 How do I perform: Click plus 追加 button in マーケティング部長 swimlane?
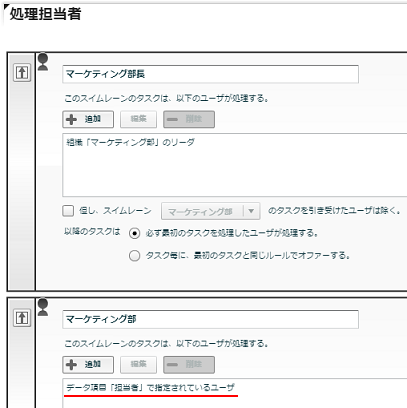point(88,119)
